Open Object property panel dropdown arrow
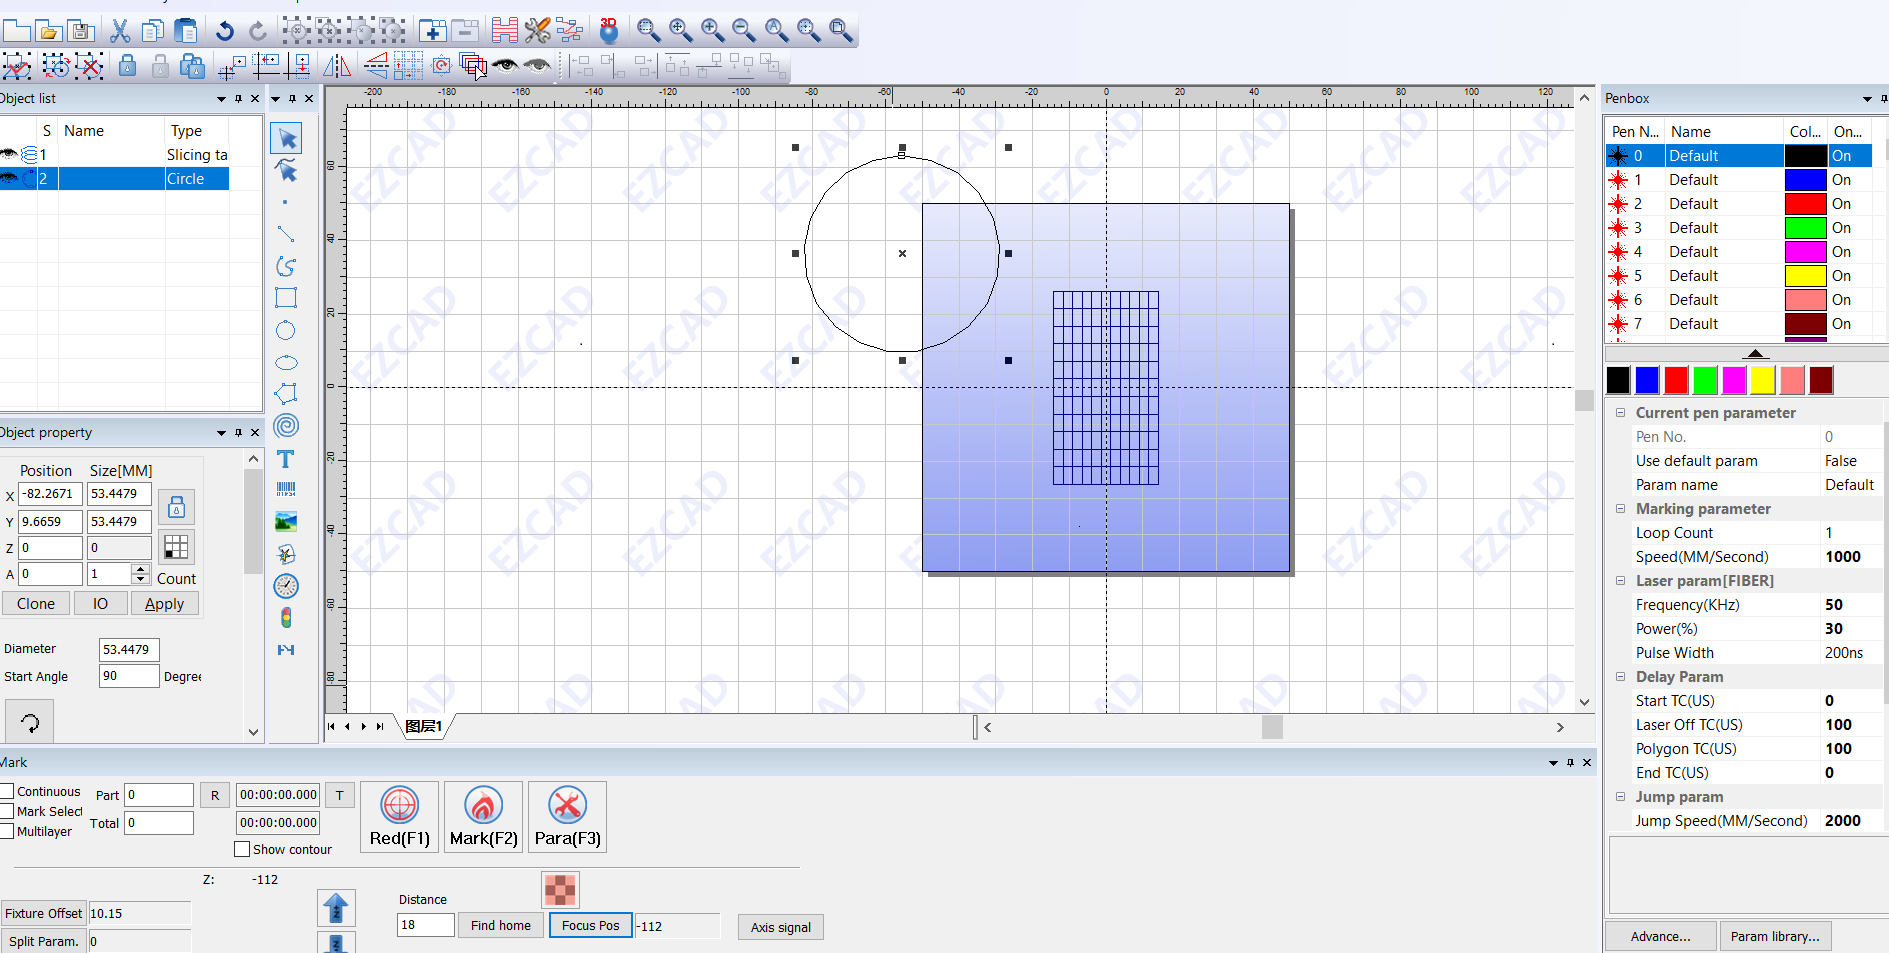The height and width of the screenshot is (953, 1889). tap(221, 433)
